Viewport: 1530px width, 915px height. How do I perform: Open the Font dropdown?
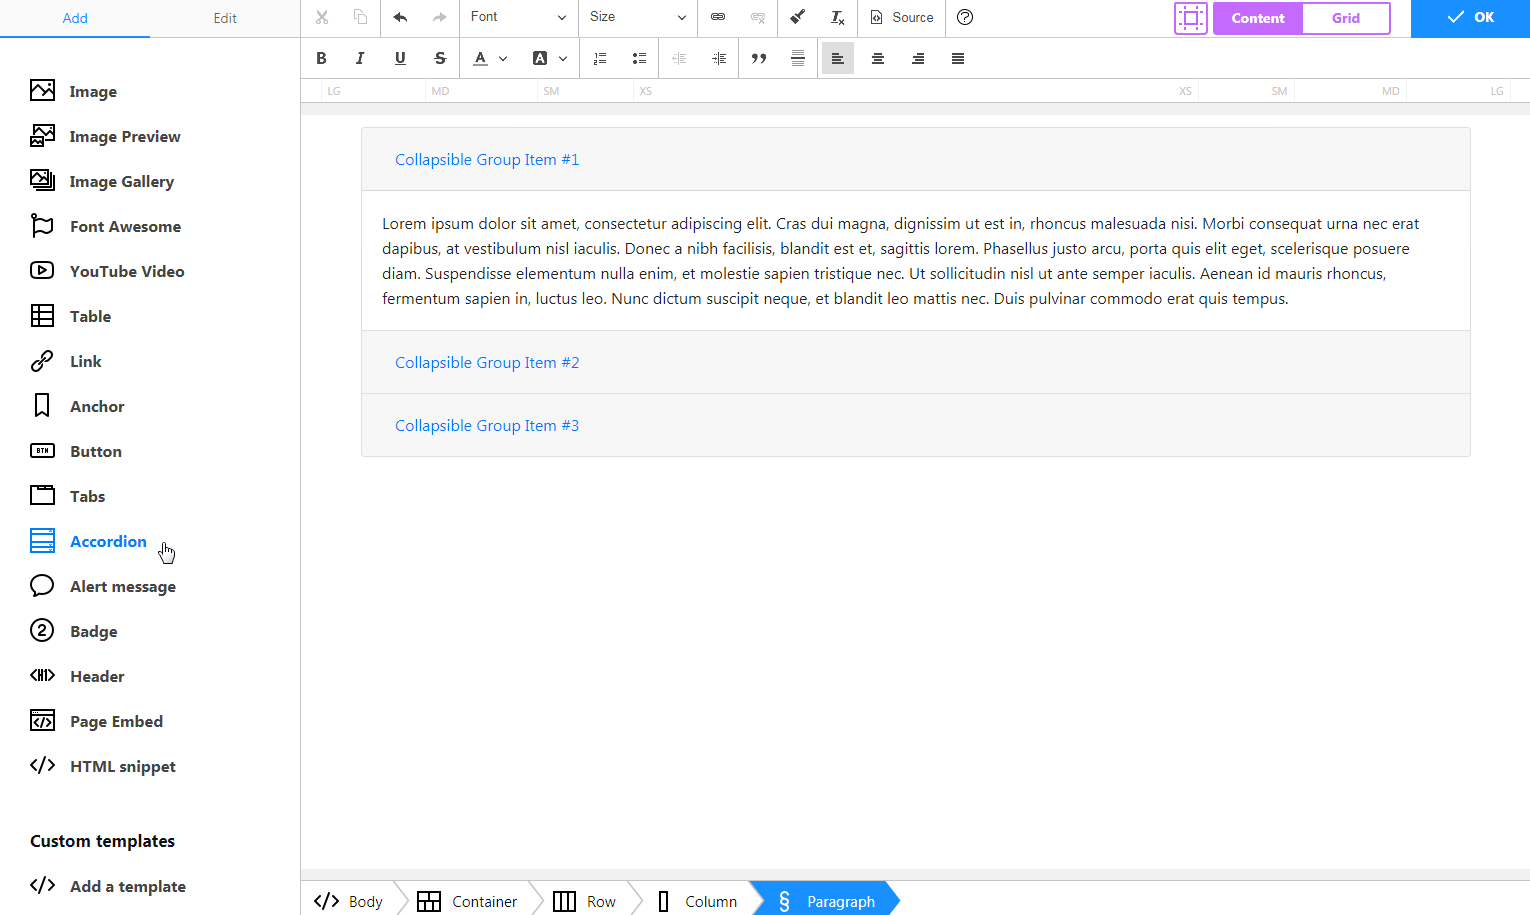[x=518, y=17]
